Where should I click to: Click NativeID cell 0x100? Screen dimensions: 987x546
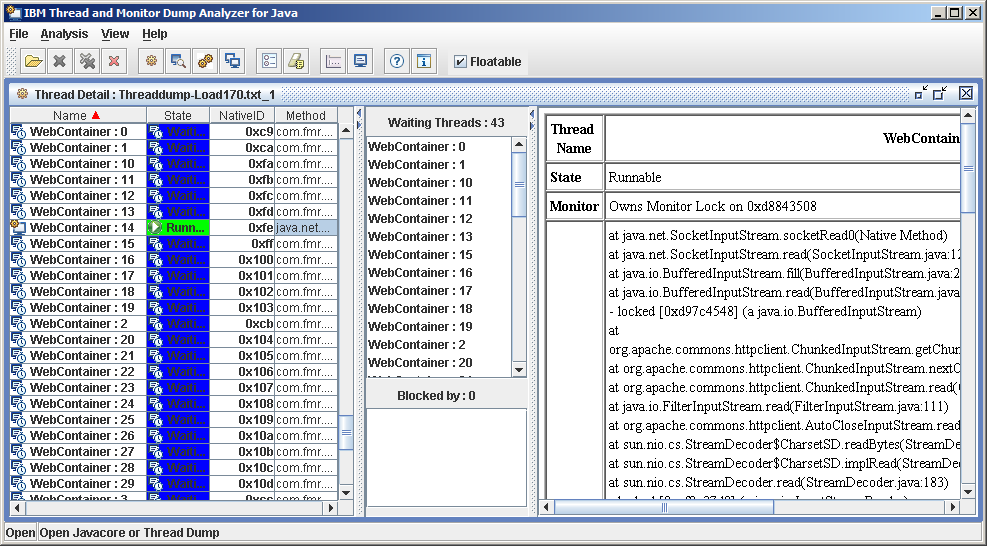[x=242, y=259]
